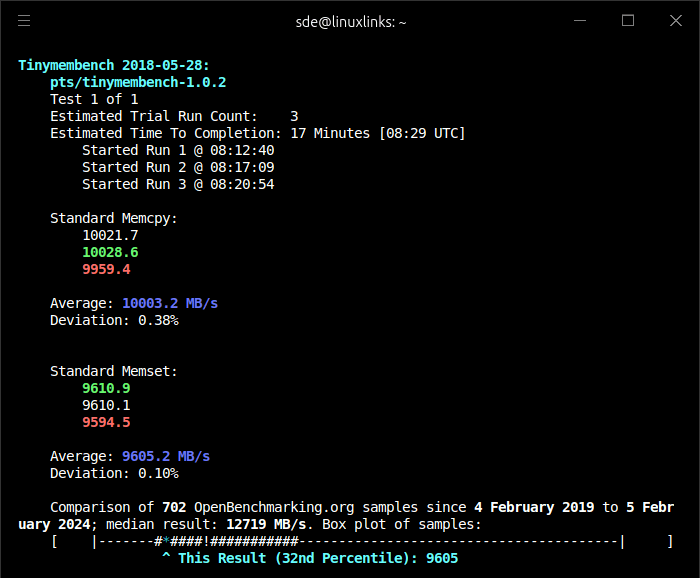
Task: Select the Memcpy value 10021.7
Action: 110,235
